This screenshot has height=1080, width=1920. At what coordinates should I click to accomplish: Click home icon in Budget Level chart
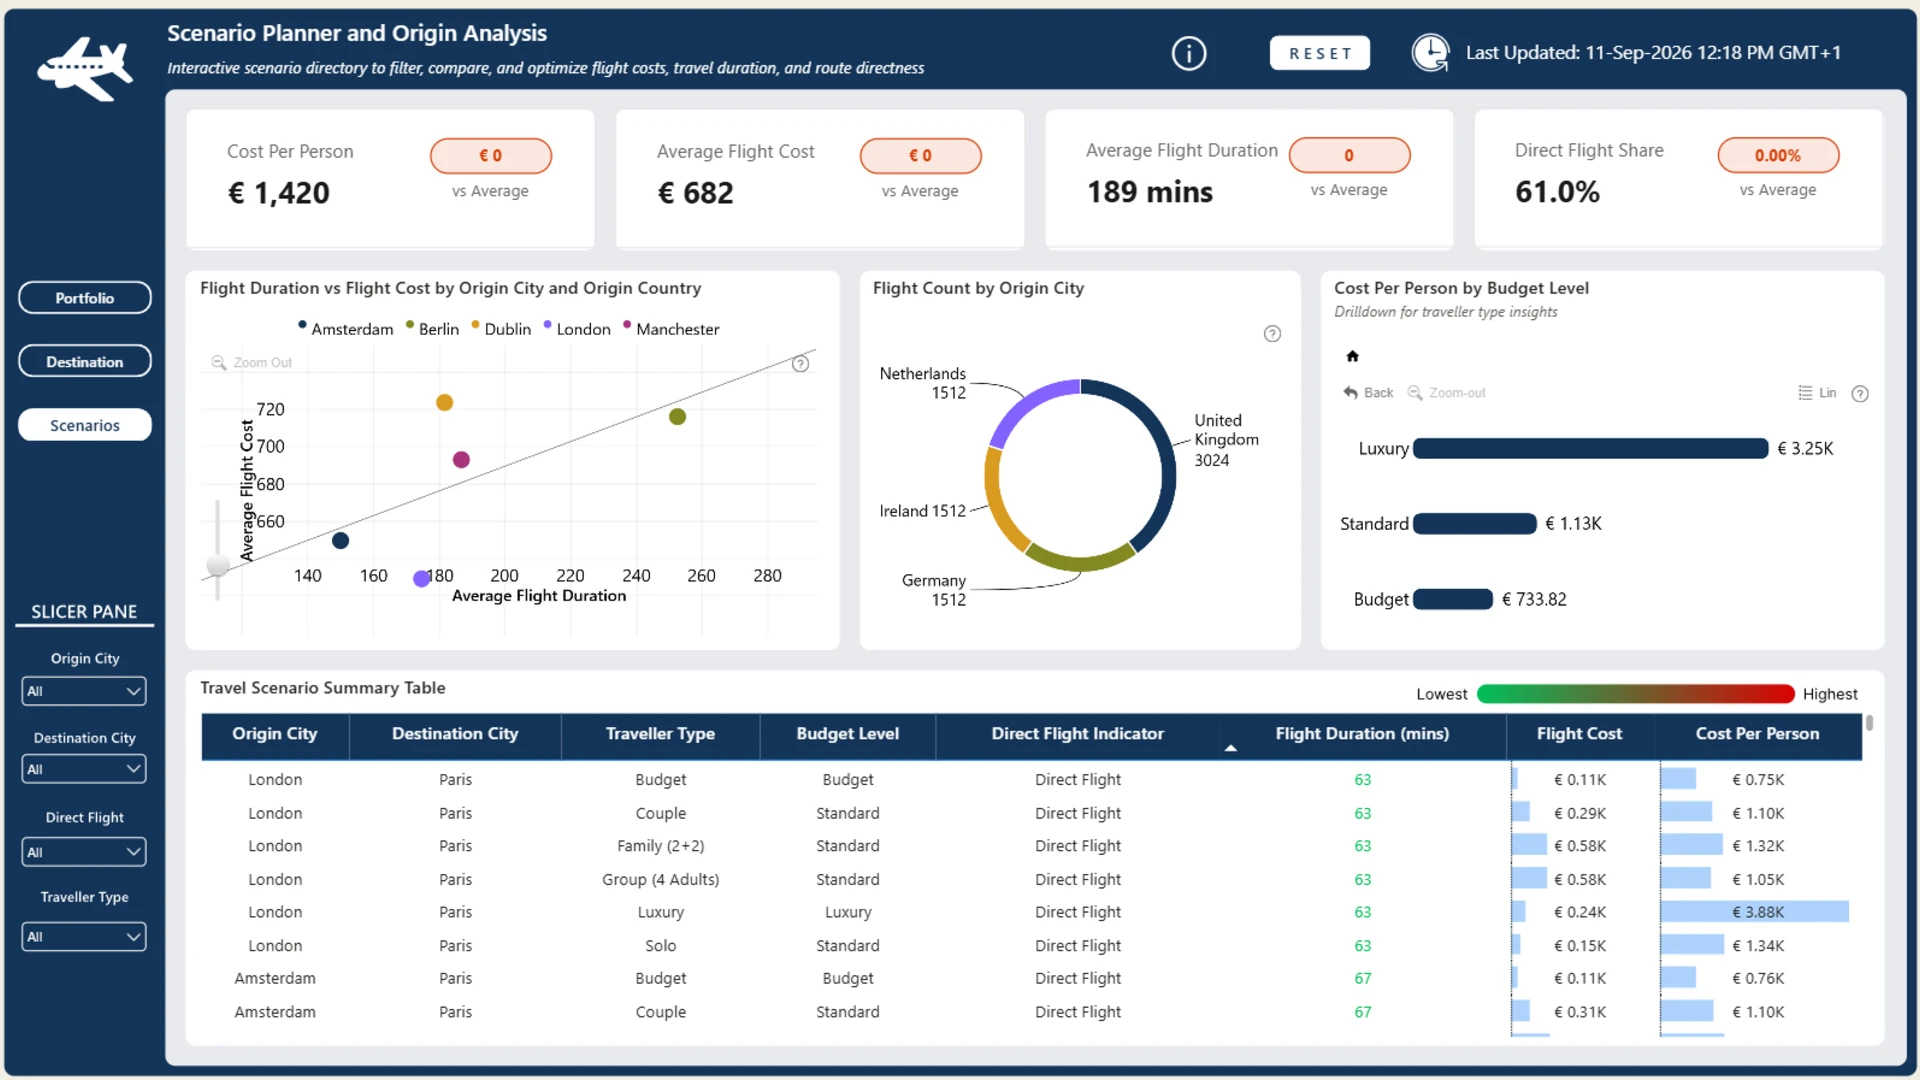[x=1352, y=356]
